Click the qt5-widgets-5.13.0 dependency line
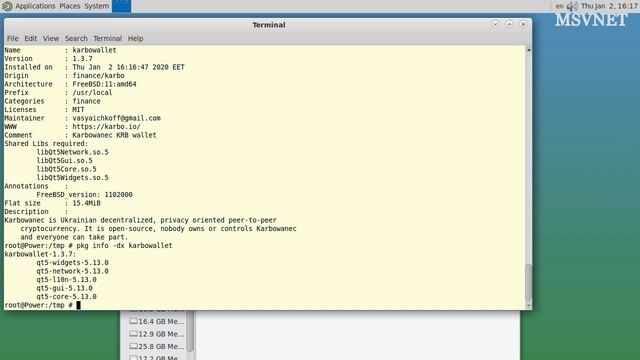 pos(72,262)
